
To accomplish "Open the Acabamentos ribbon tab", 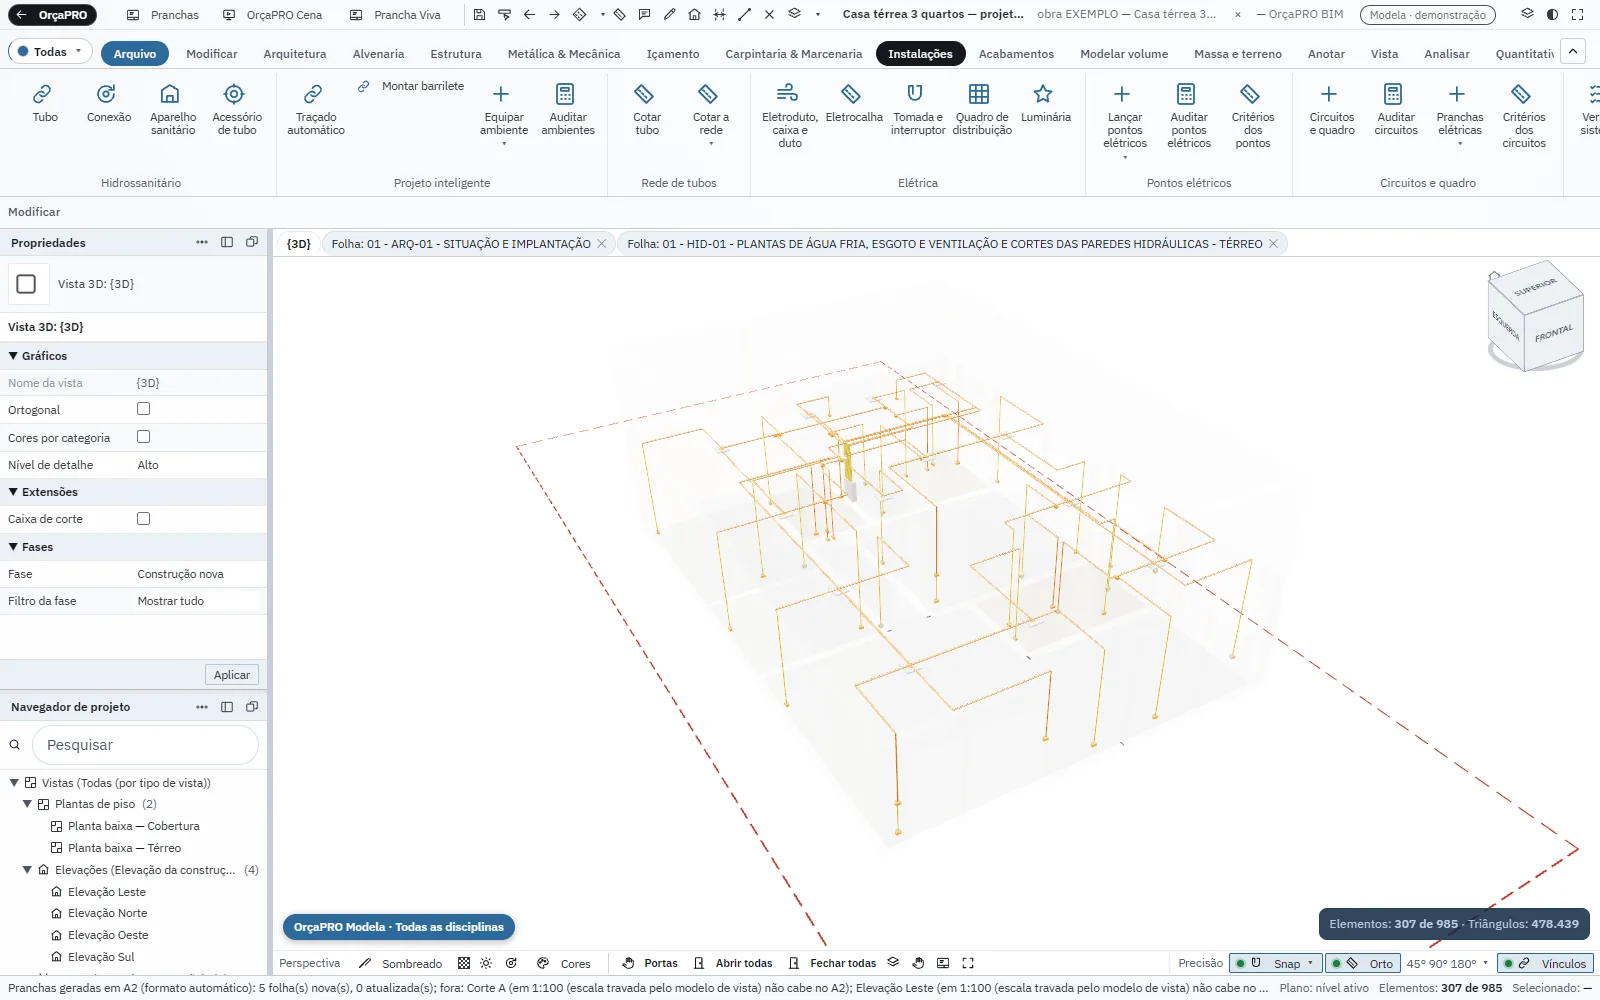I will (x=1016, y=54).
